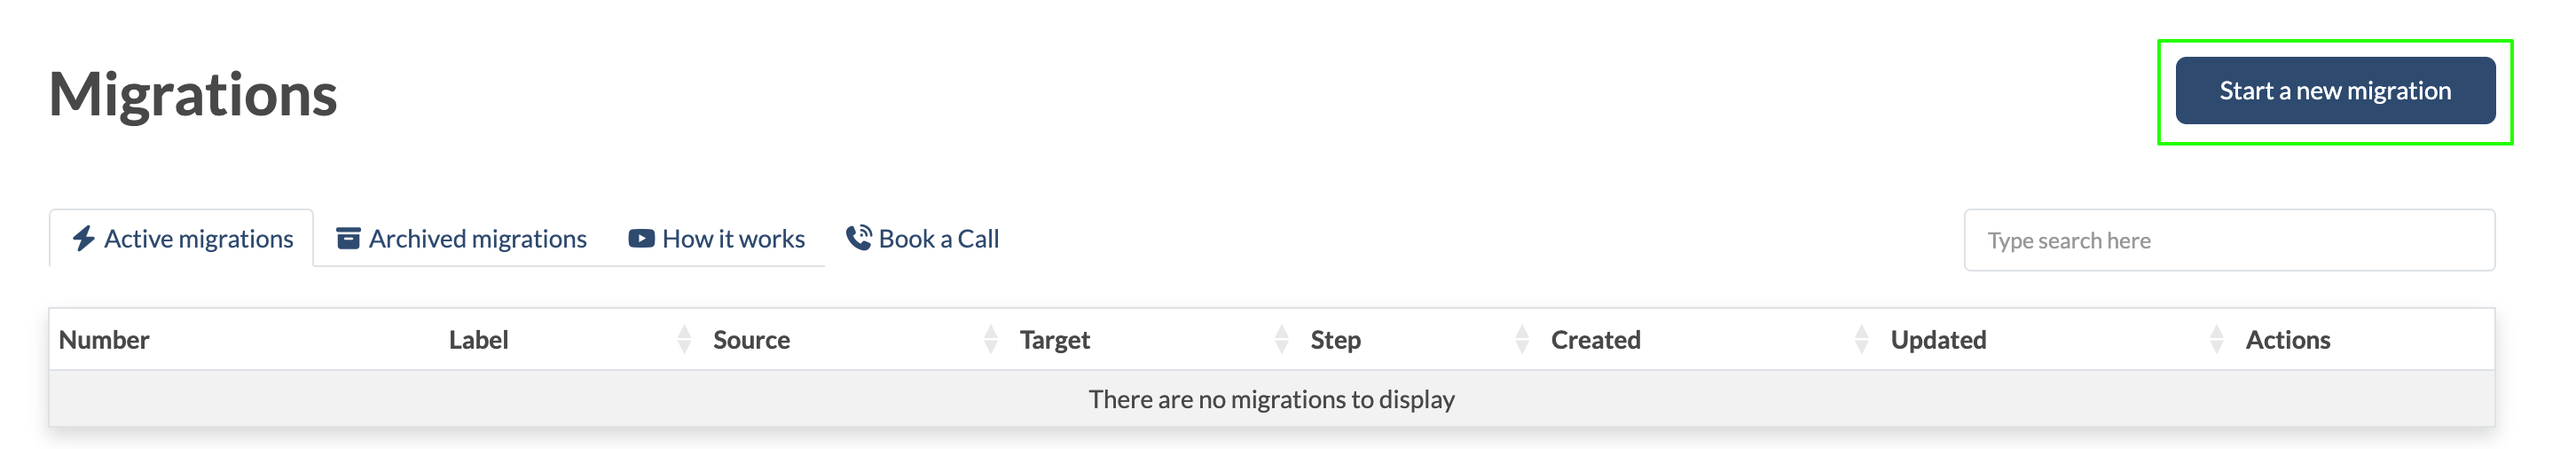Click the phone icon beside Book a Call
This screenshot has width=2576, height=449.
pyautogui.click(x=858, y=238)
